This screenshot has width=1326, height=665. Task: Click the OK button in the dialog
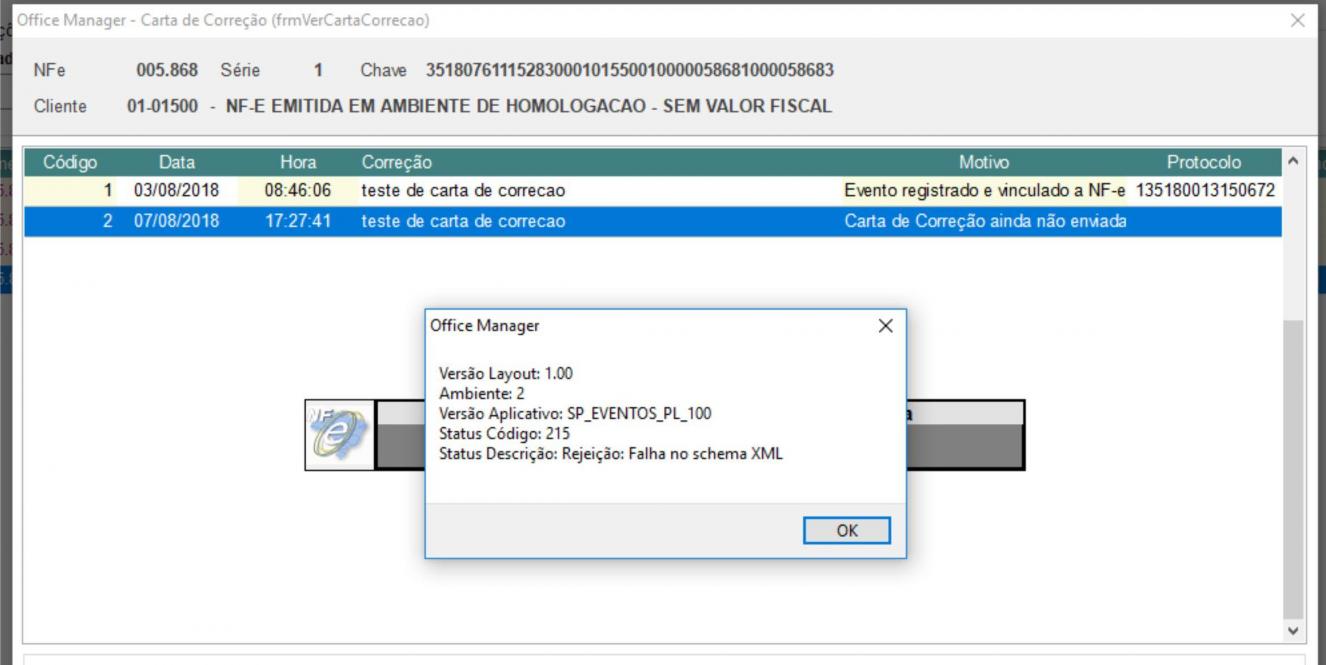pyautogui.click(x=847, y=531)
